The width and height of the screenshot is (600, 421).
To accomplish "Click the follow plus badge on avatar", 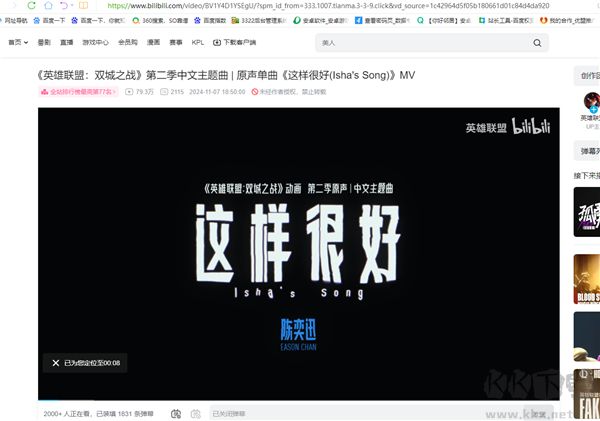I will click(593, 110).
